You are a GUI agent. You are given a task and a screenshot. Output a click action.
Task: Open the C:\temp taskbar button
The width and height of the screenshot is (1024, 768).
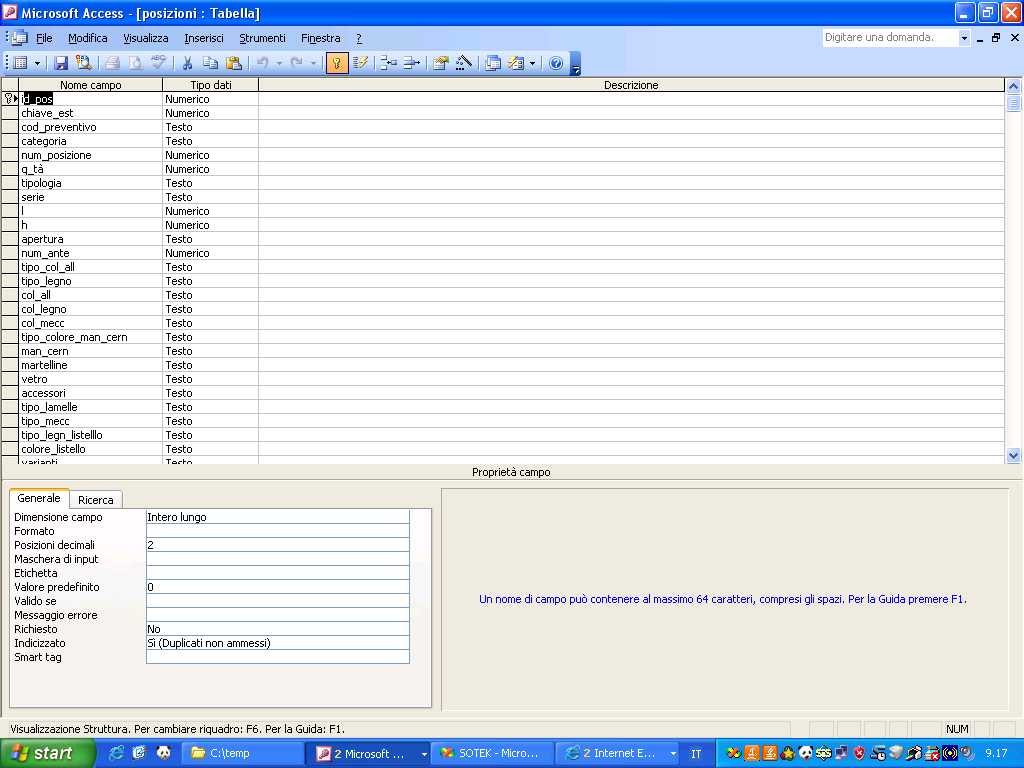[242, 753]
